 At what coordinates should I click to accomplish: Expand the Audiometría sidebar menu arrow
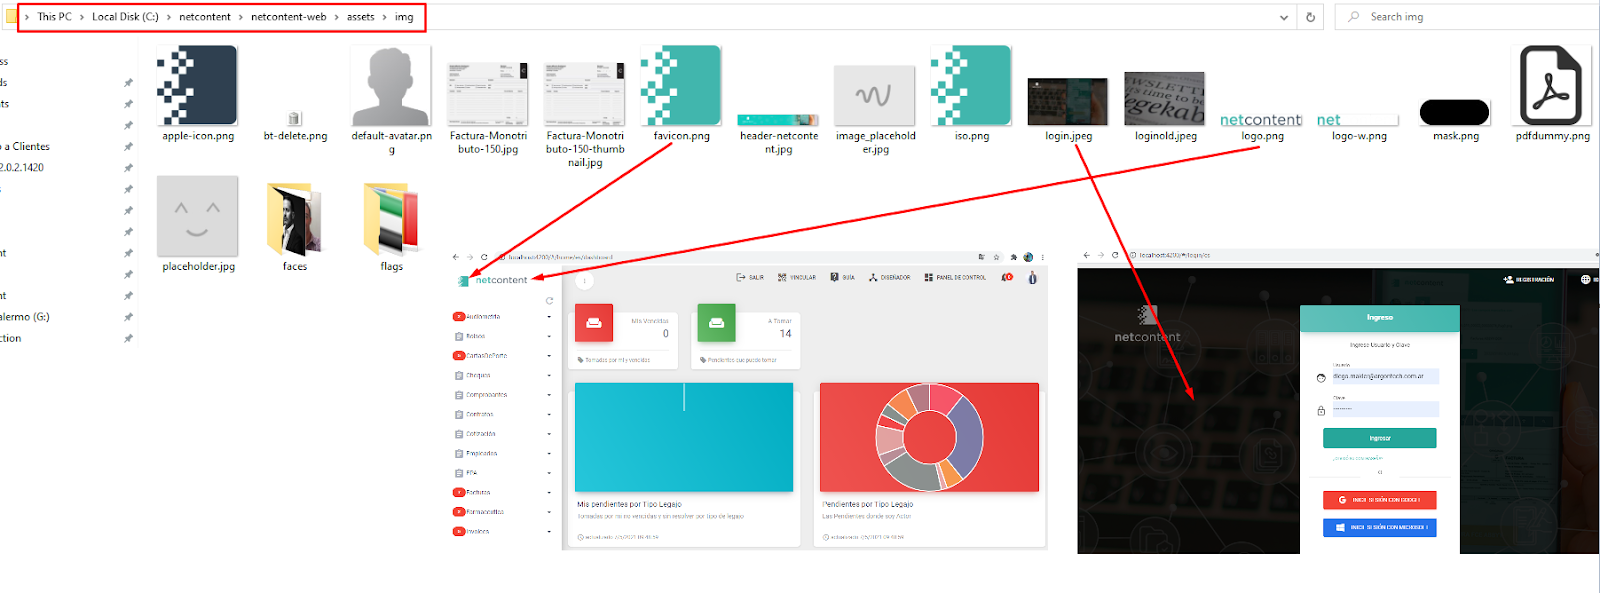[x=549, y=317]
